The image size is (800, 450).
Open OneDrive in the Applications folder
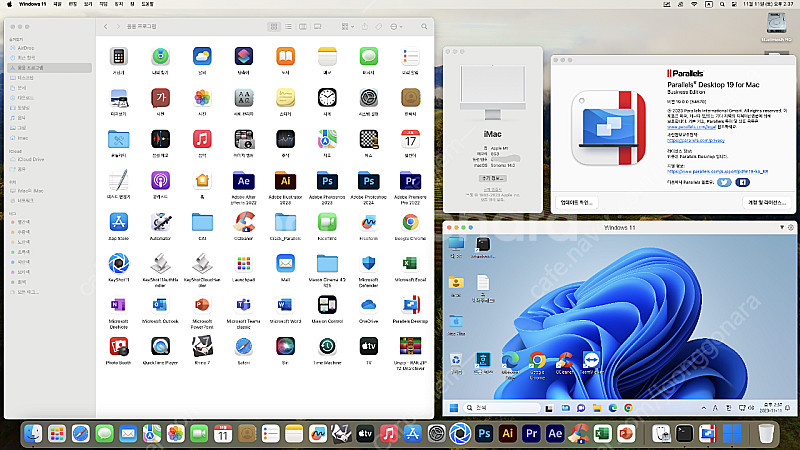[368, 305]
